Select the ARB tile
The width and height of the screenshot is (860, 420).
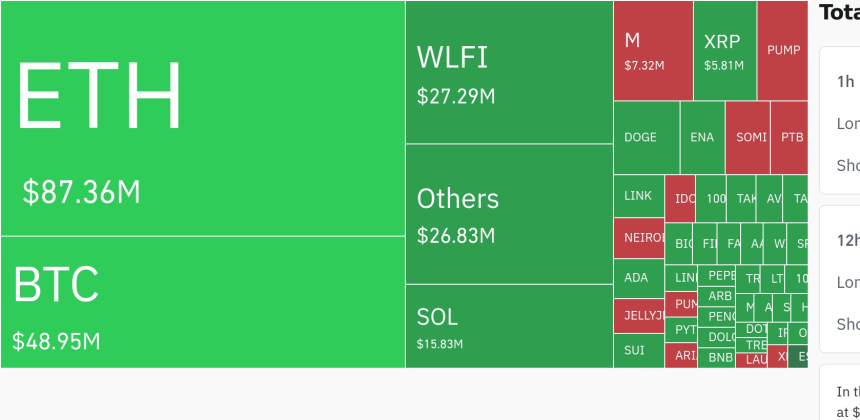(x=720, y=296)
